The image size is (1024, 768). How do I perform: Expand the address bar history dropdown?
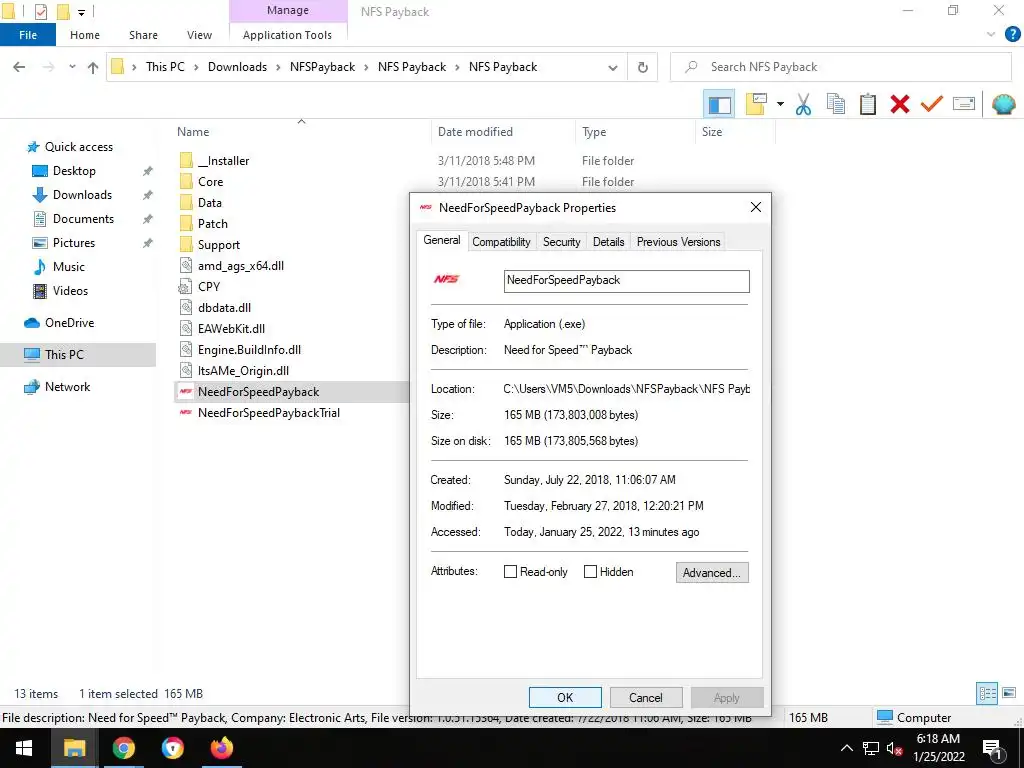click(x=613, y=67)
